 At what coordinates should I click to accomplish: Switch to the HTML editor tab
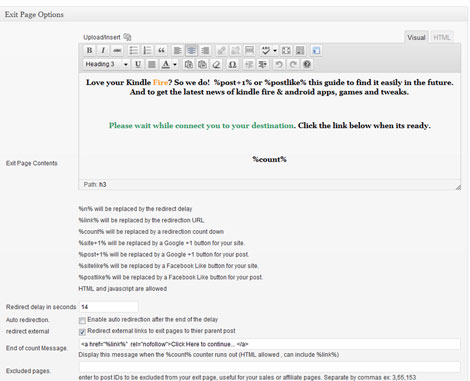(x=442, y=37)
